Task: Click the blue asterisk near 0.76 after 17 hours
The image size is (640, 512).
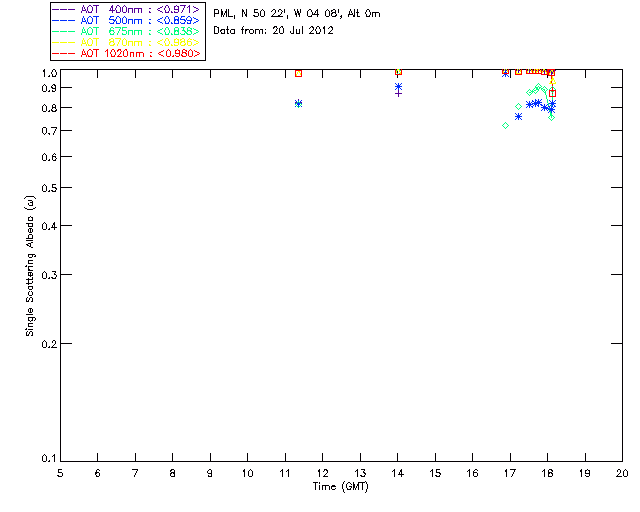Action: tap(518, 116)
